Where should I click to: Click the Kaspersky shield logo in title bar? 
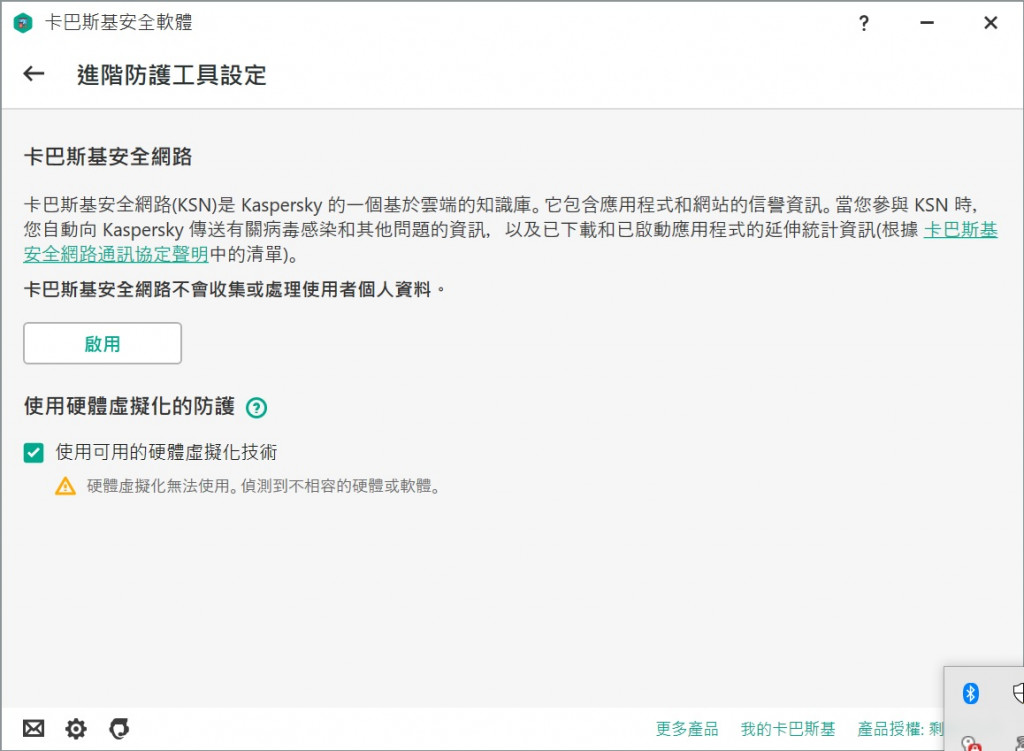(x=23, y=23)
